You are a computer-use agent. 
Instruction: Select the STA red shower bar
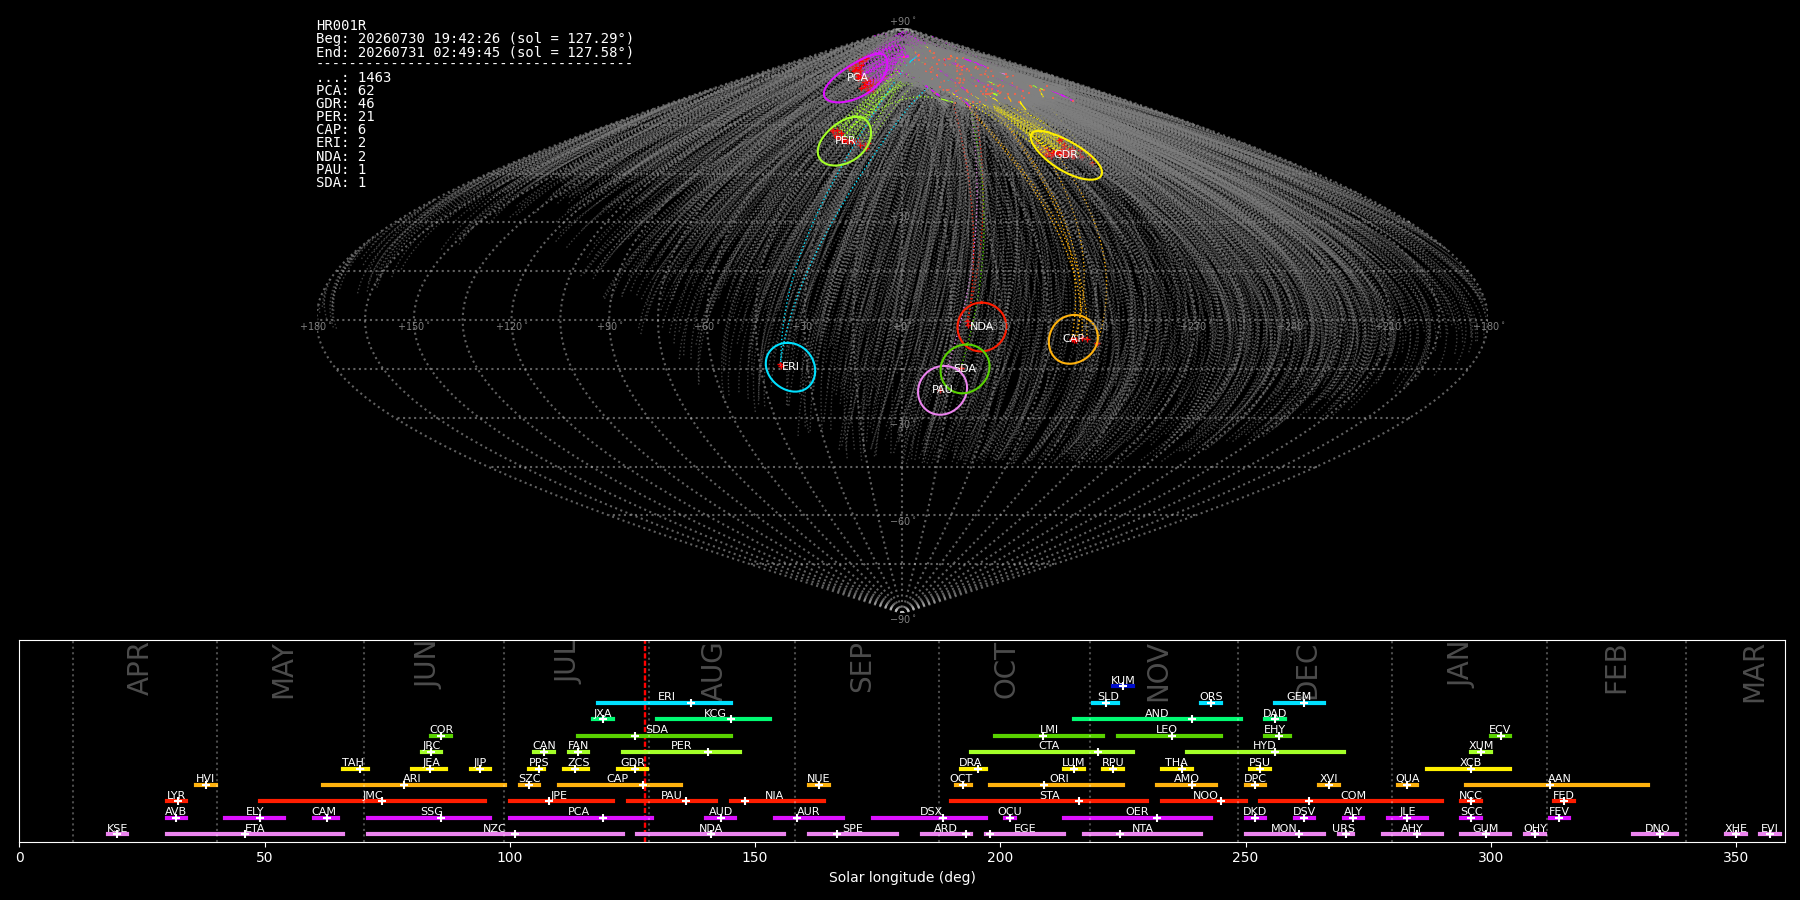pos(1049,801)
